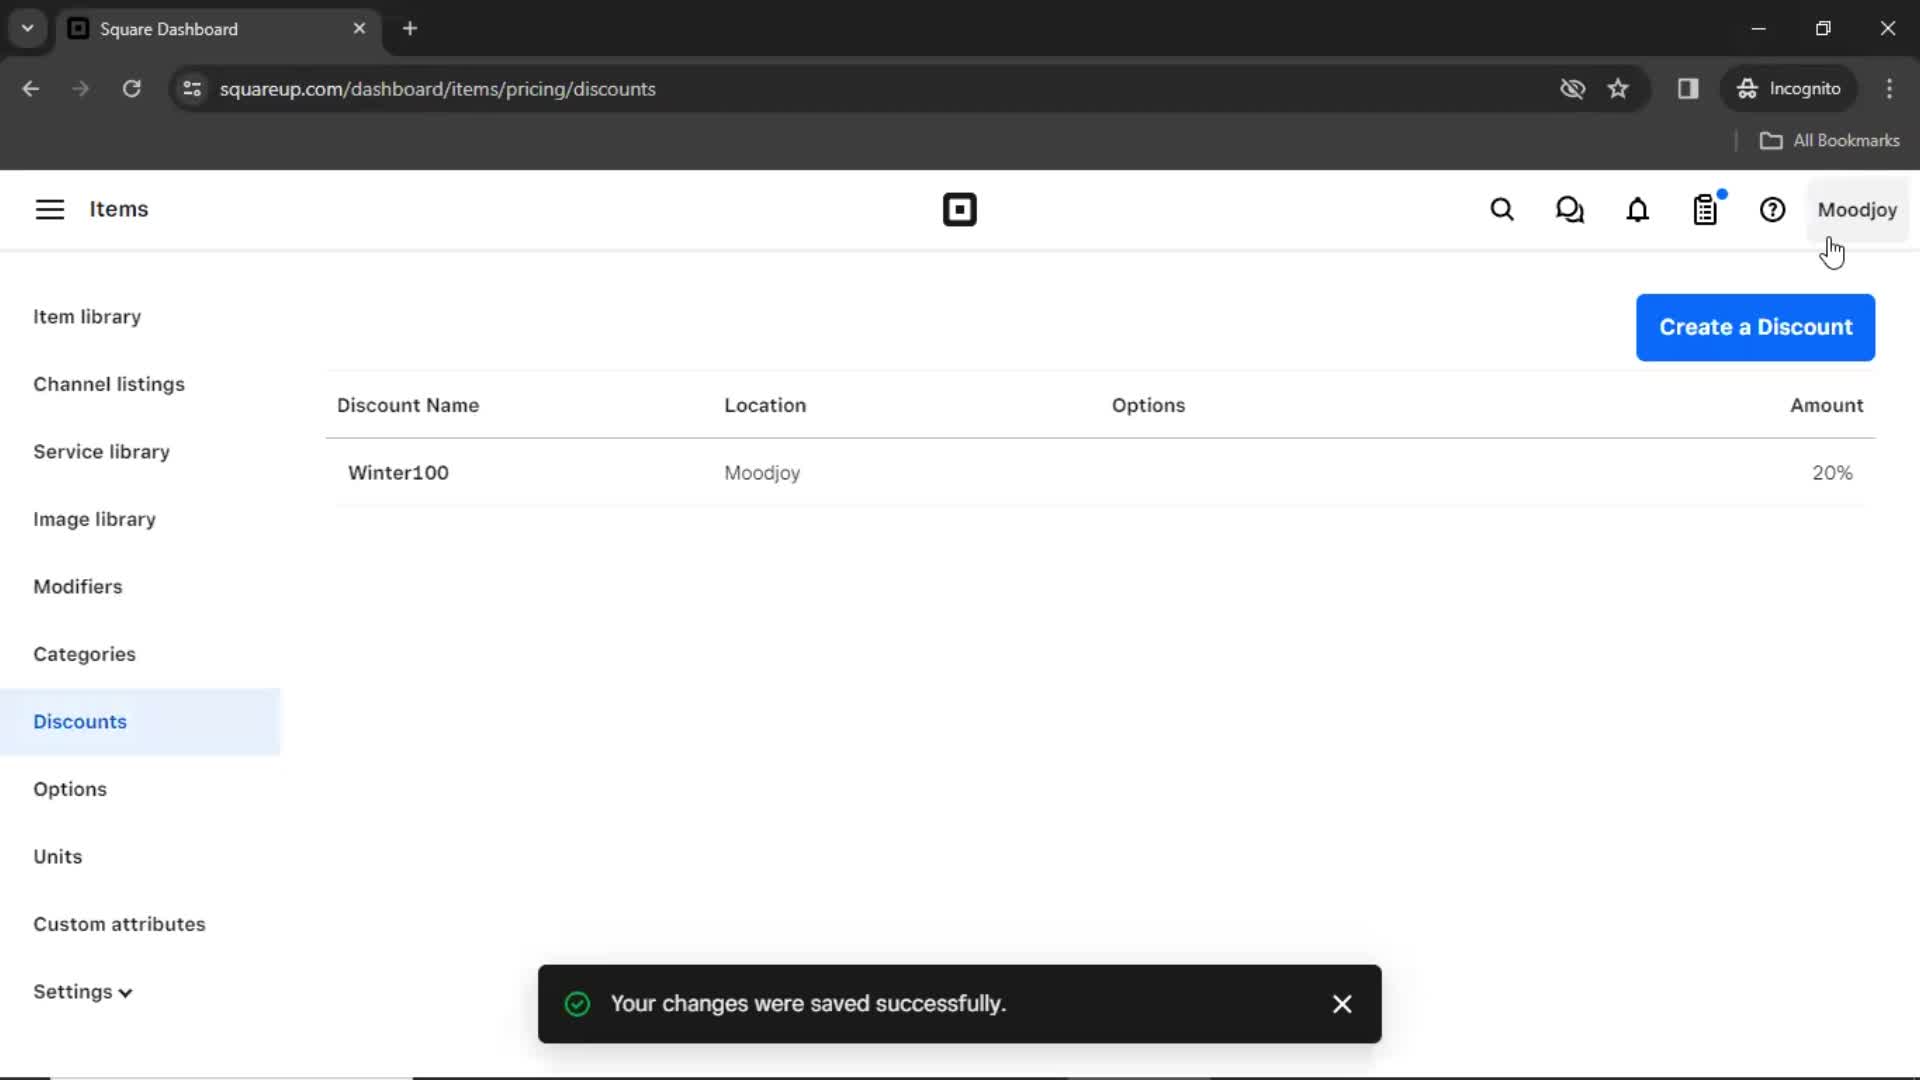
Task: Click the Items page title
Action: pos(119,209)
